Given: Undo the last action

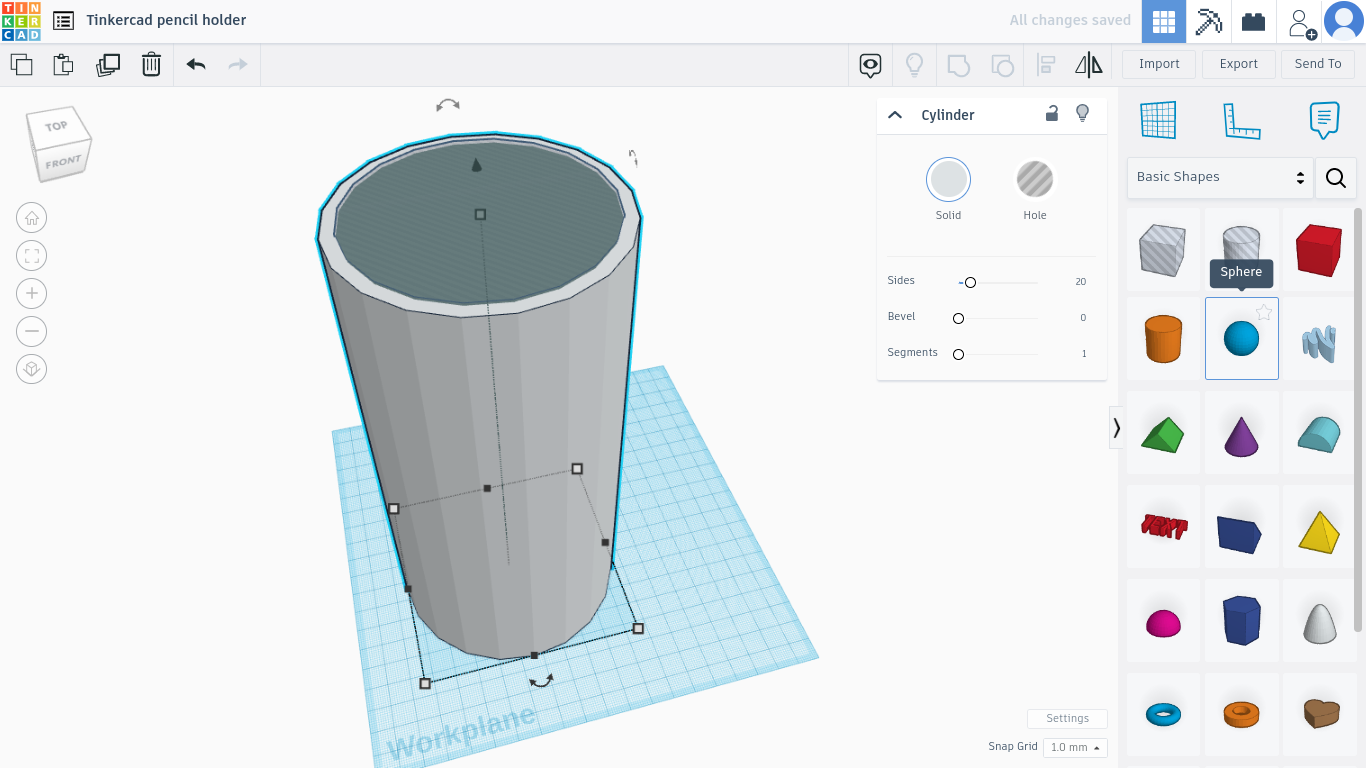Looking at the screenshot, I should pos(195,63).
